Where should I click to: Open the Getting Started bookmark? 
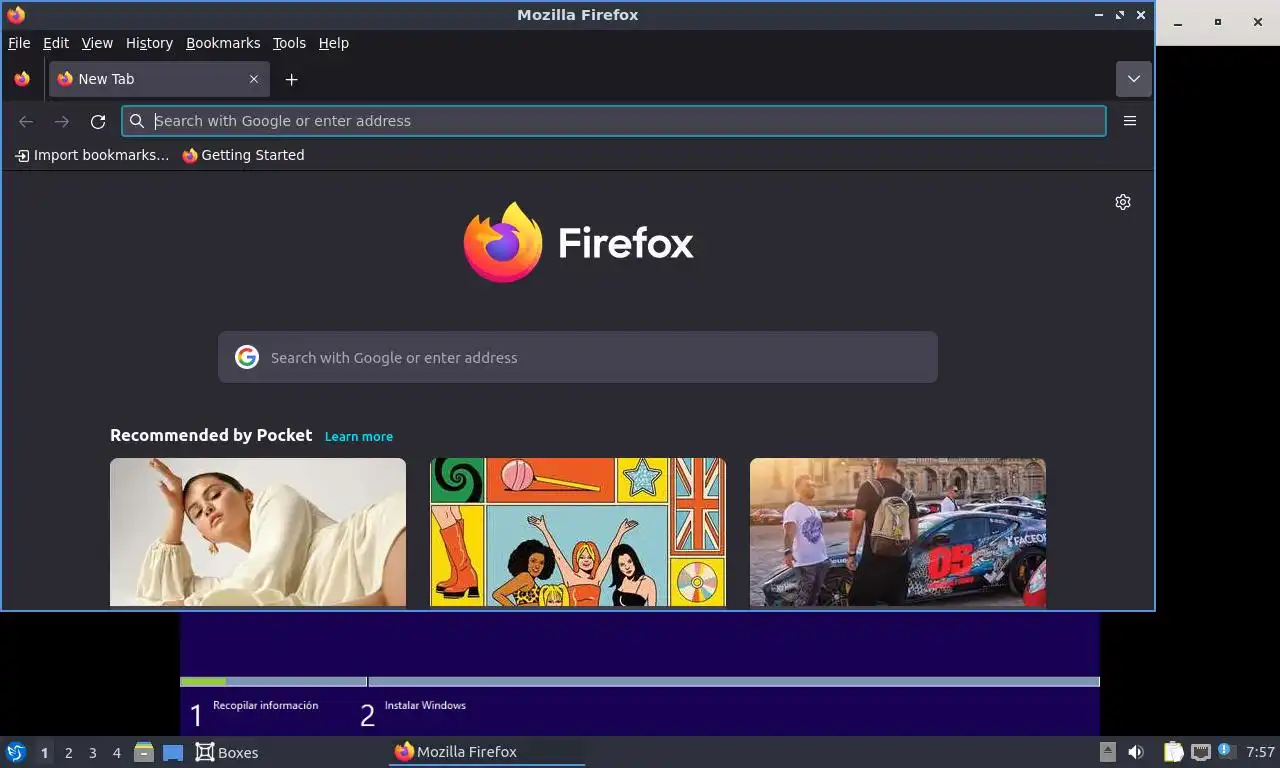(243, 155)
